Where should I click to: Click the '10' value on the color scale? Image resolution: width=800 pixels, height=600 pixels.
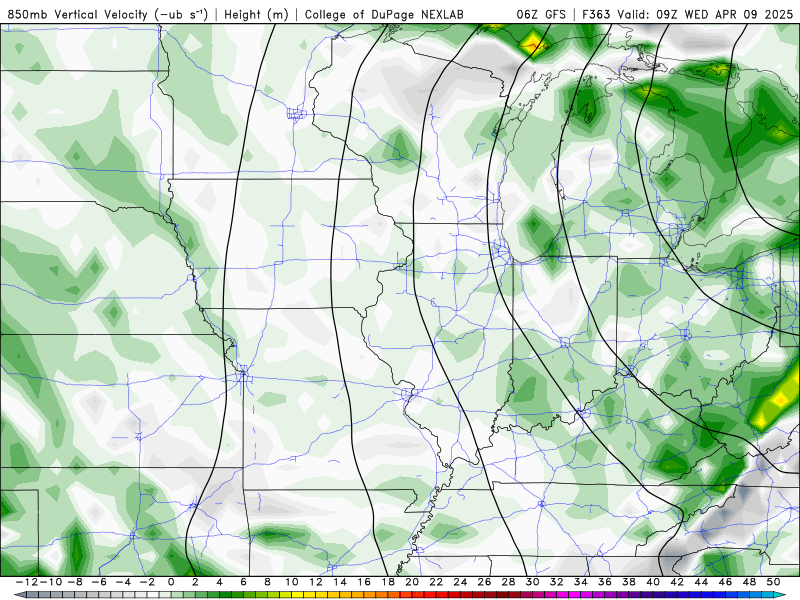(292, 582)
